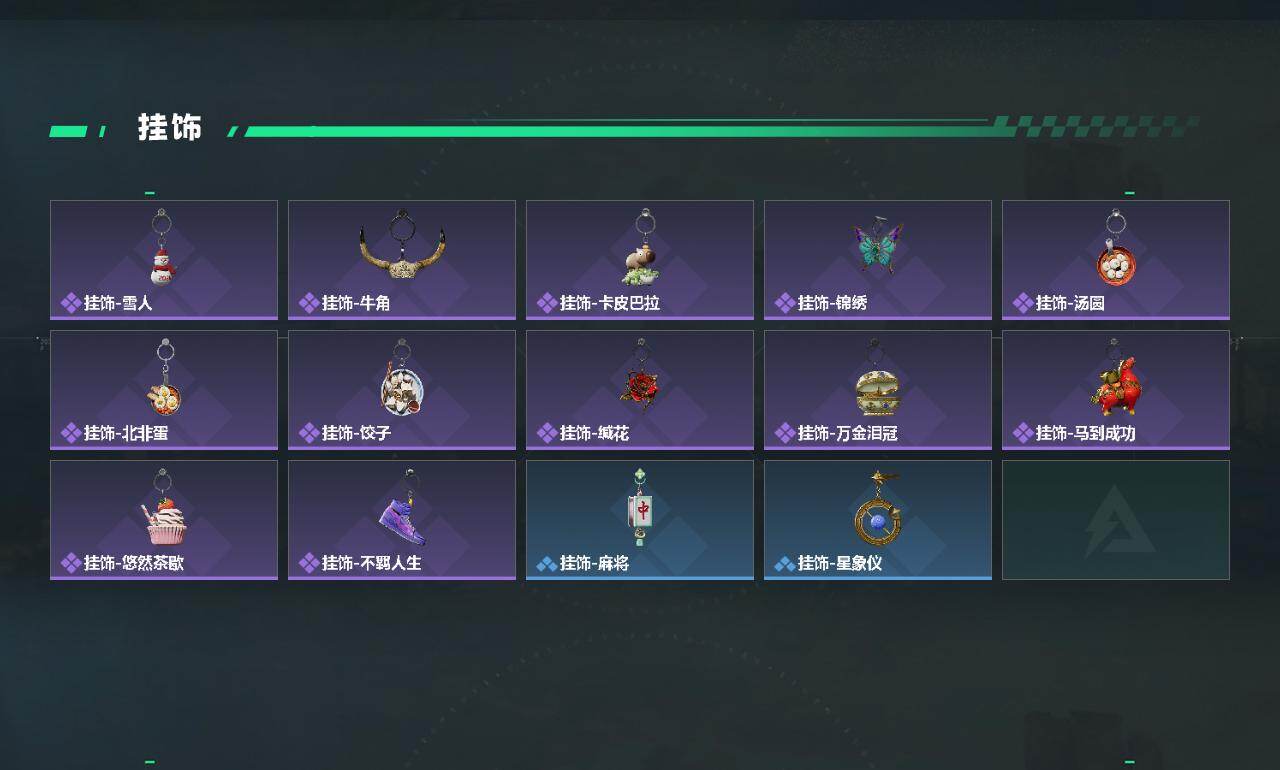
Task: Select the egg noodle charm 挂饰-北非蛋
Action: coord(164,390)
